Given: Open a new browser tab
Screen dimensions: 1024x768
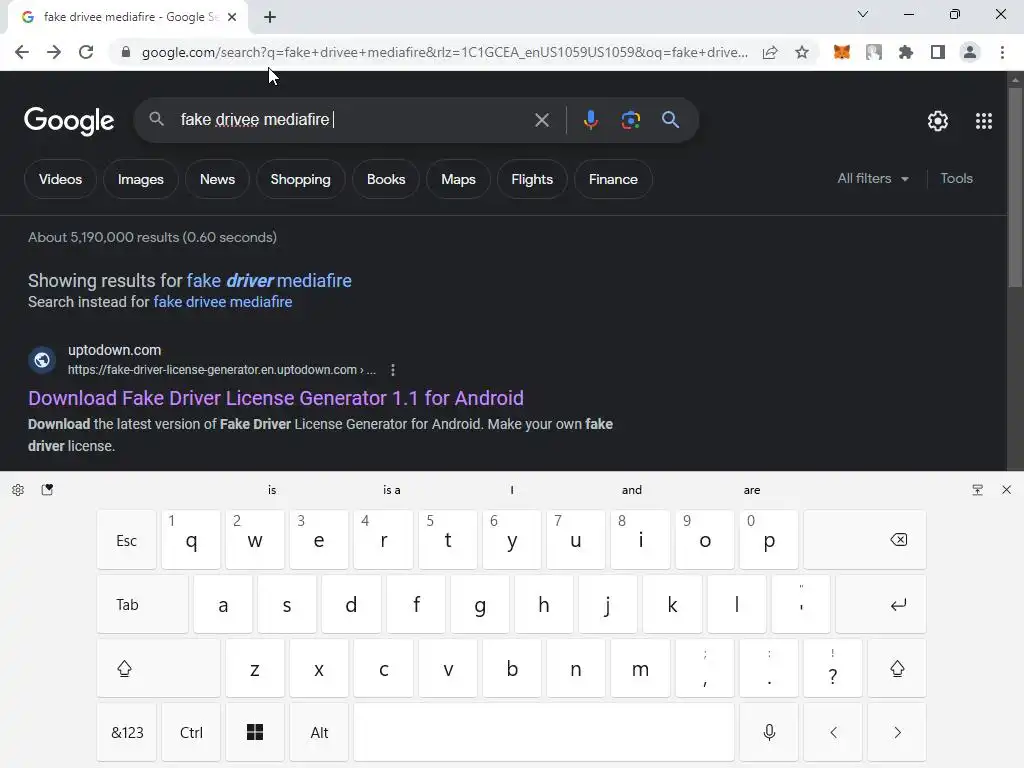Looking at the screenshot, I should click(x=270, y=17).
